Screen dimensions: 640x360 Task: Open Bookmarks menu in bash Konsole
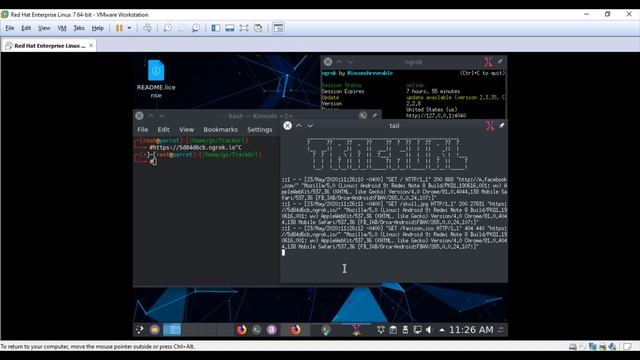(x=220, y=129)
